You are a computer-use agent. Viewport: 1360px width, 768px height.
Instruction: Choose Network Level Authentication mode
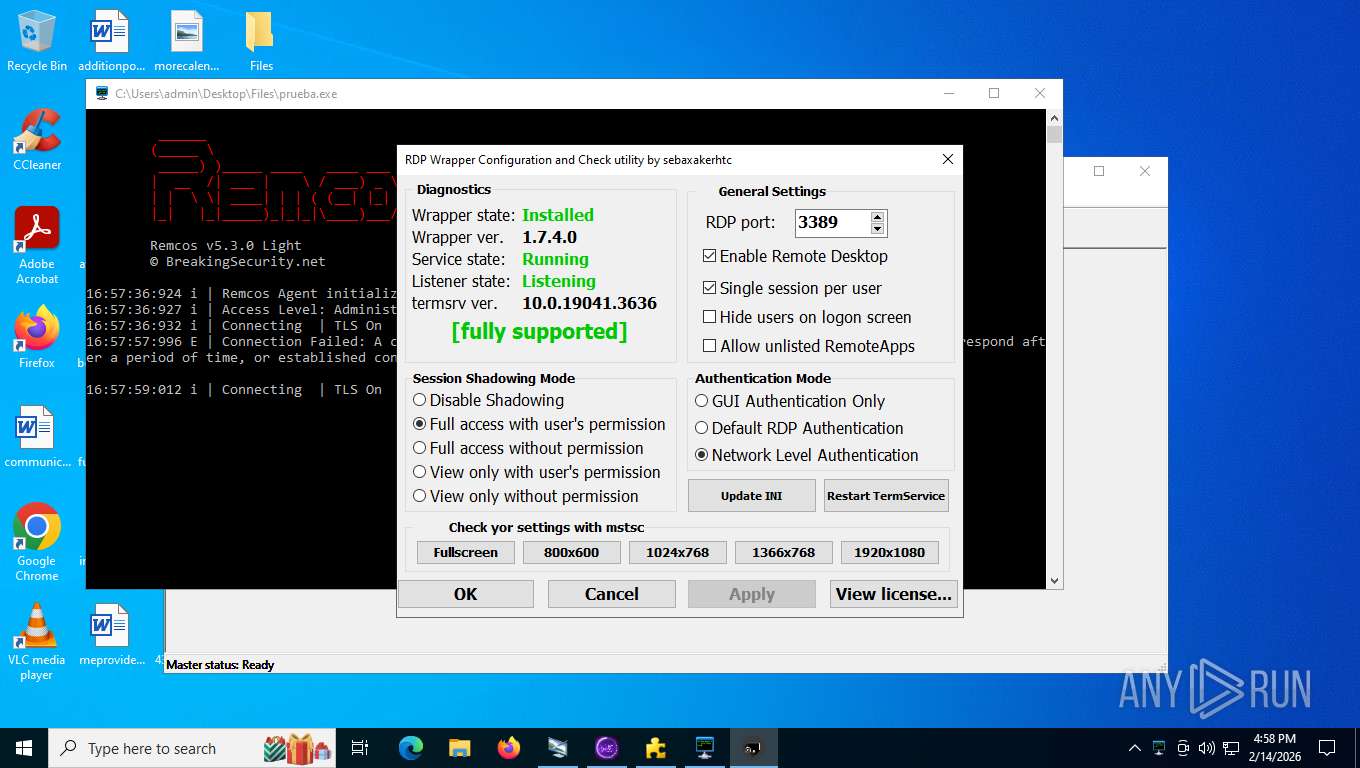point(702,455)
